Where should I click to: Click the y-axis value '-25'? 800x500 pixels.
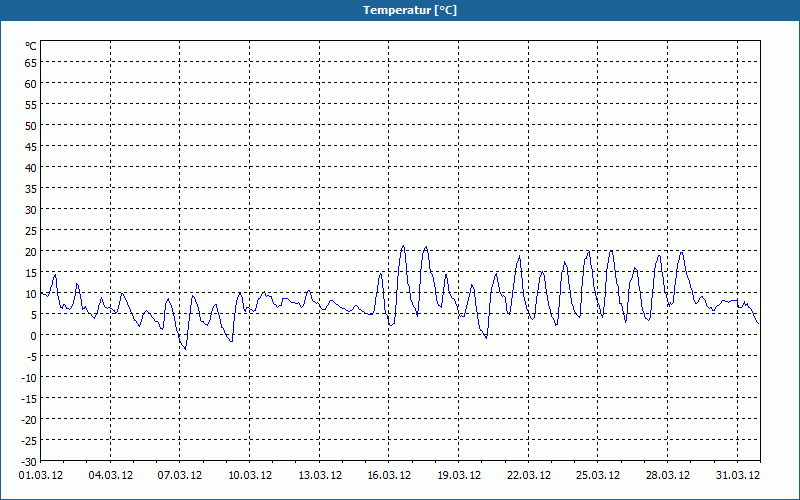coord(29,441)
